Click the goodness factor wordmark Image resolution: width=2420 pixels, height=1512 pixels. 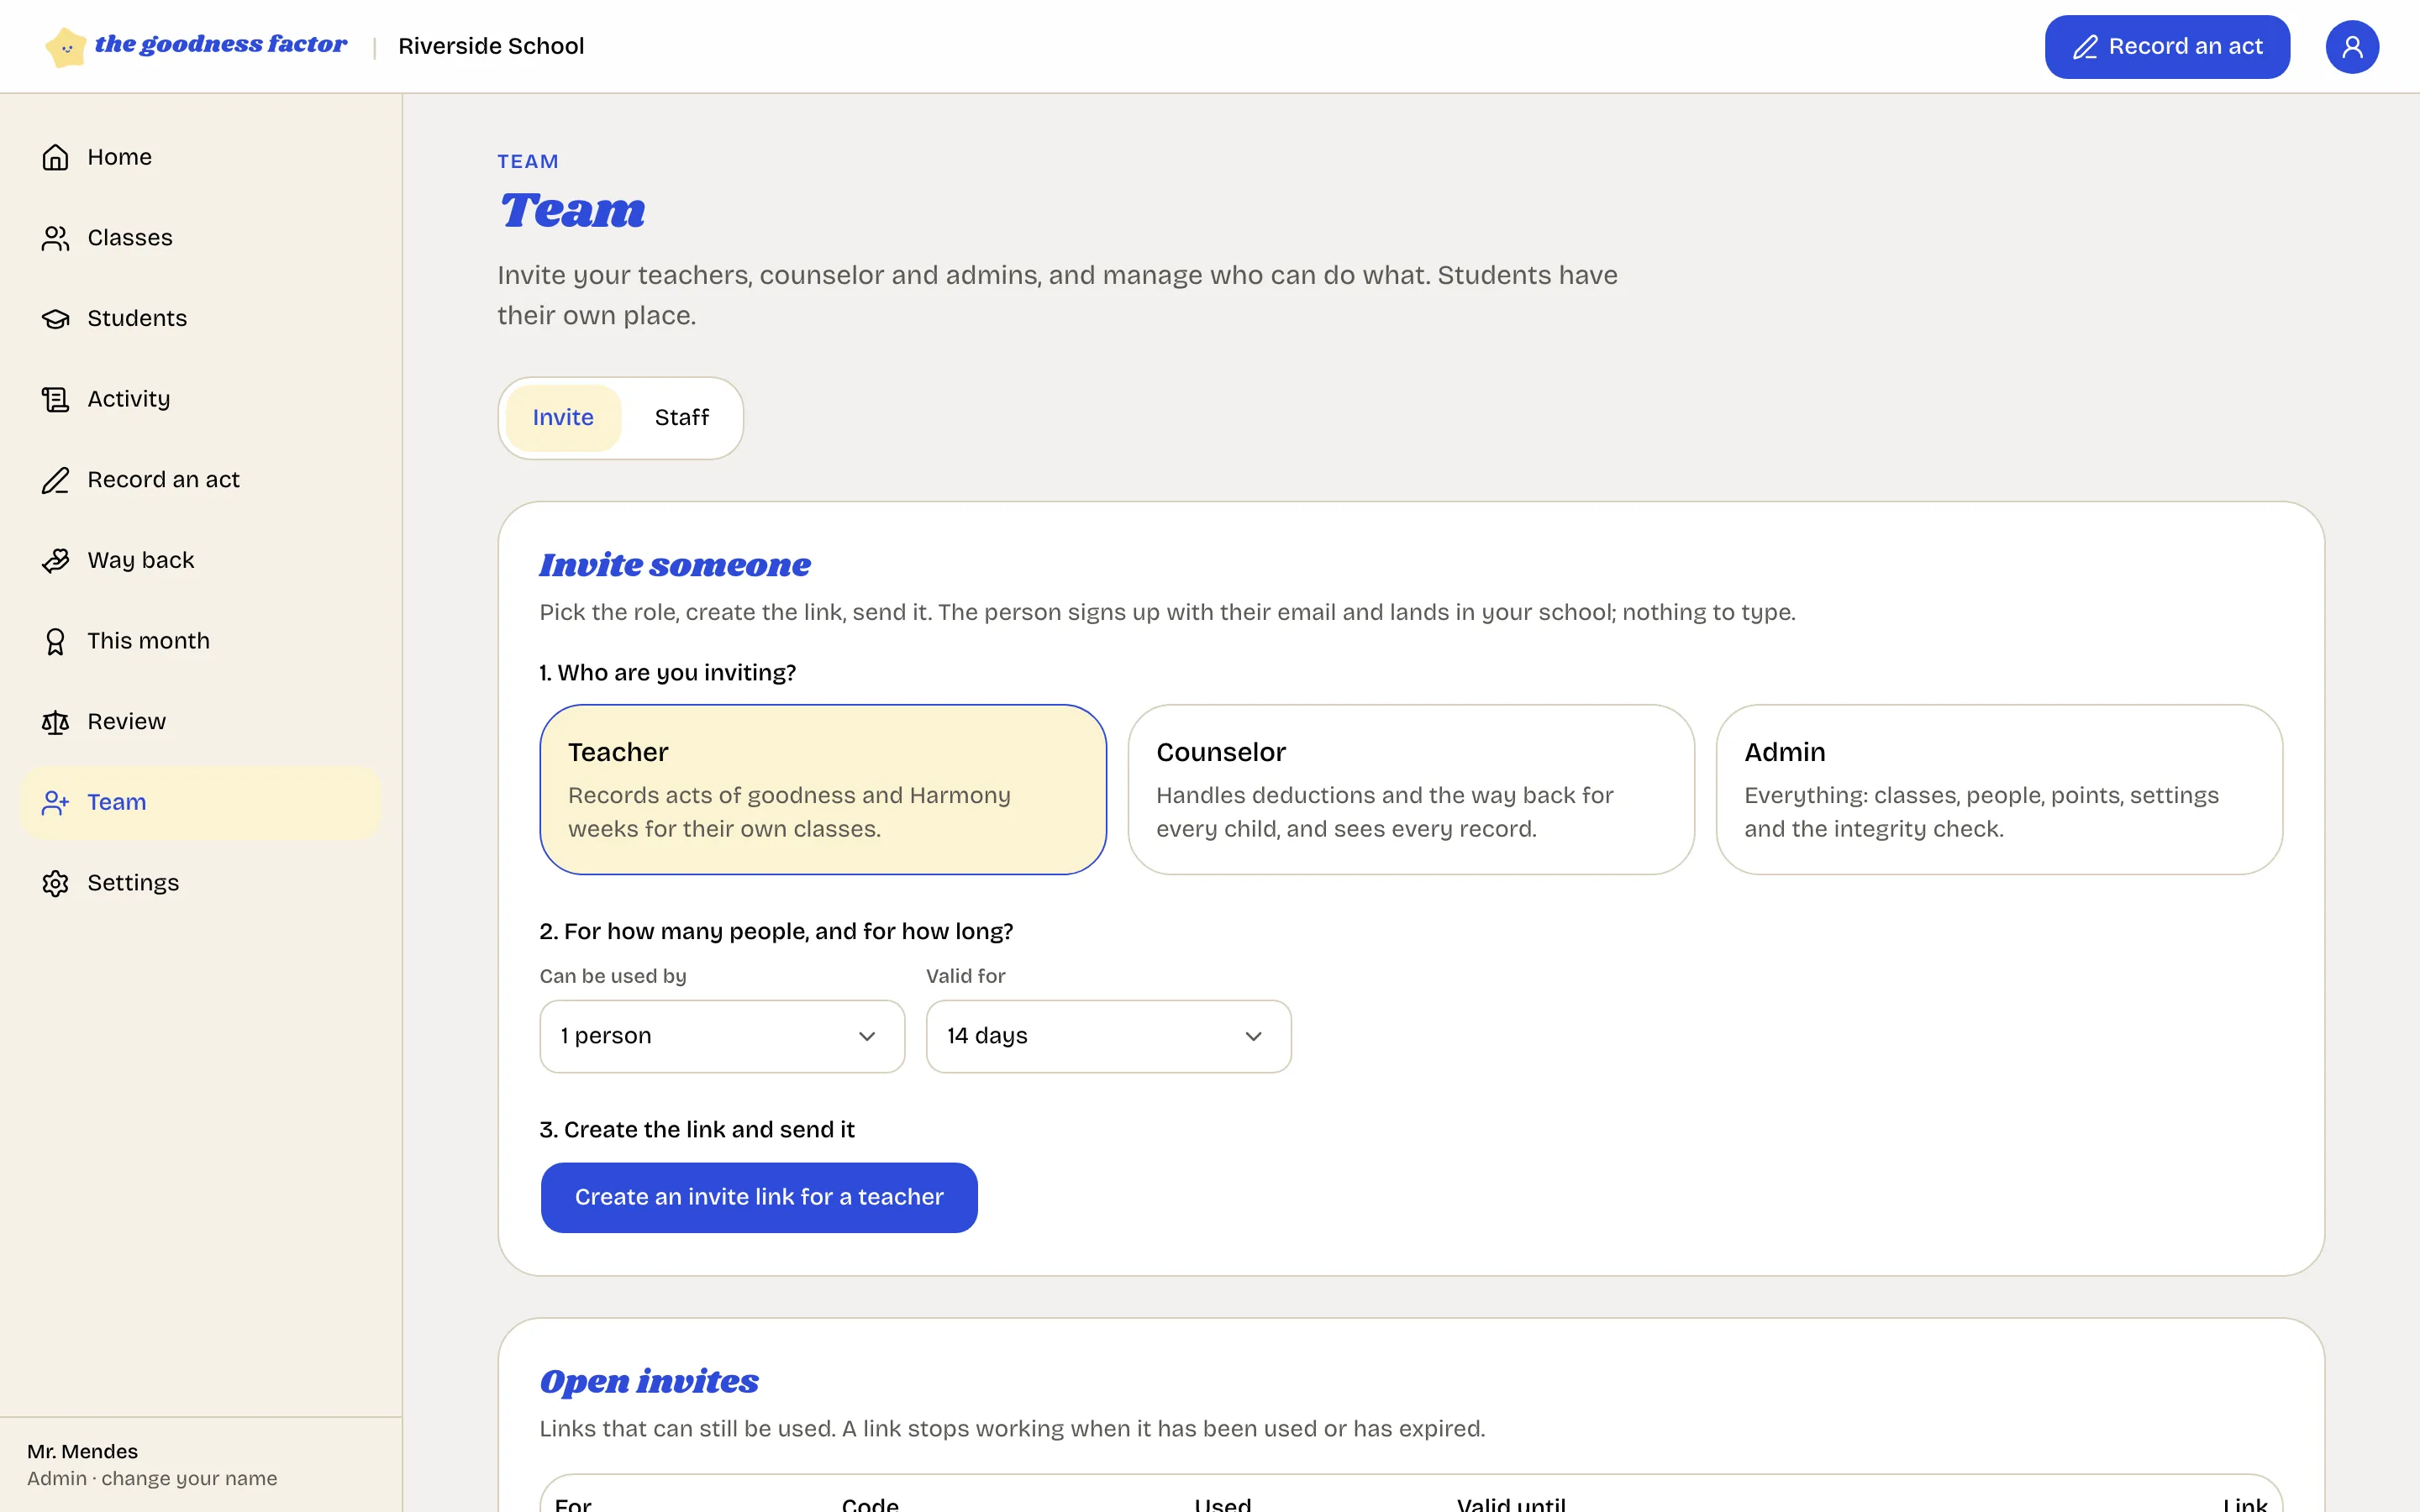pos(221,45)
